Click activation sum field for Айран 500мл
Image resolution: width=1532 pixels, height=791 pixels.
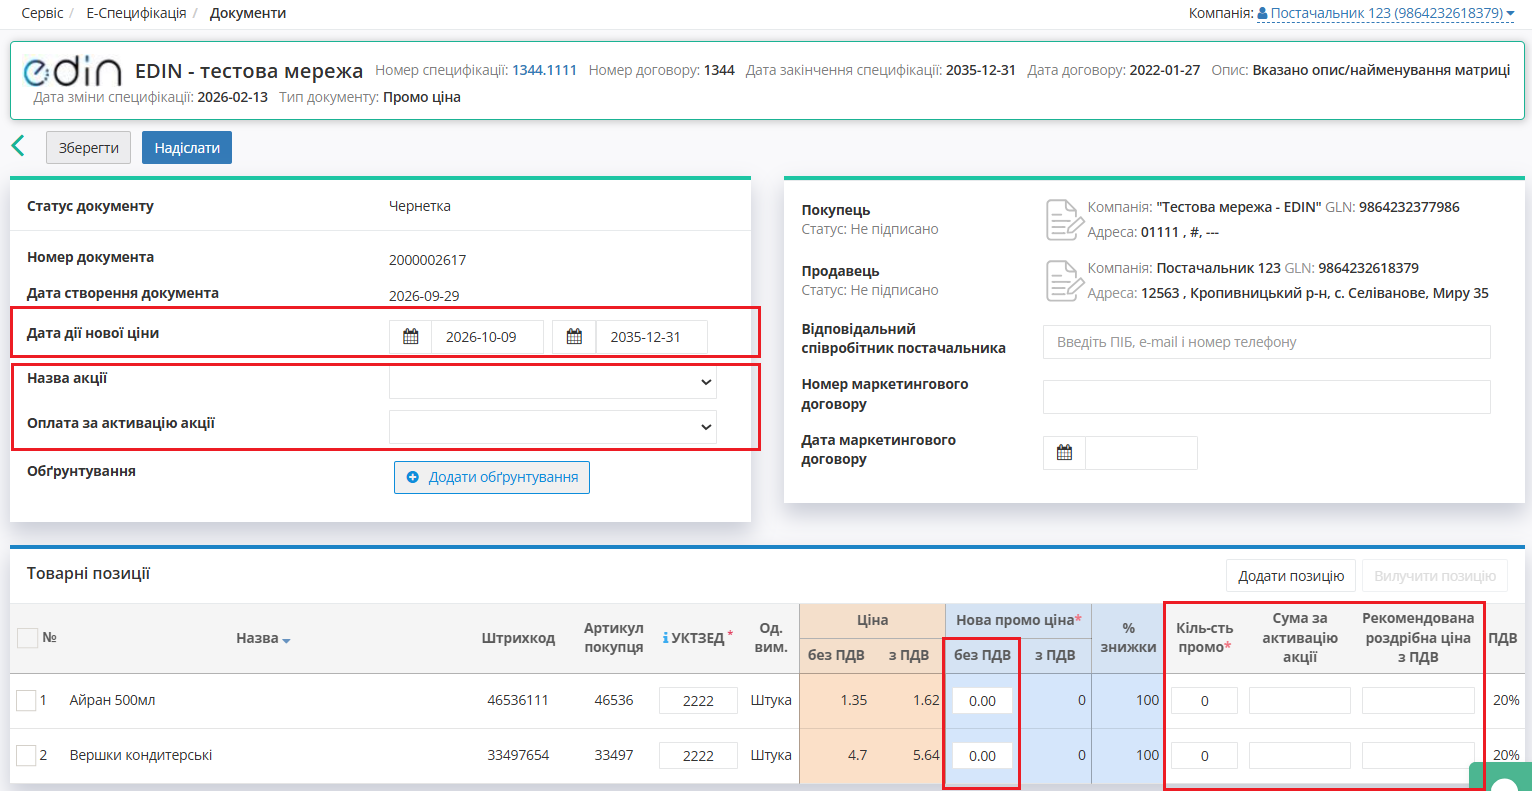coord(1300,701)
